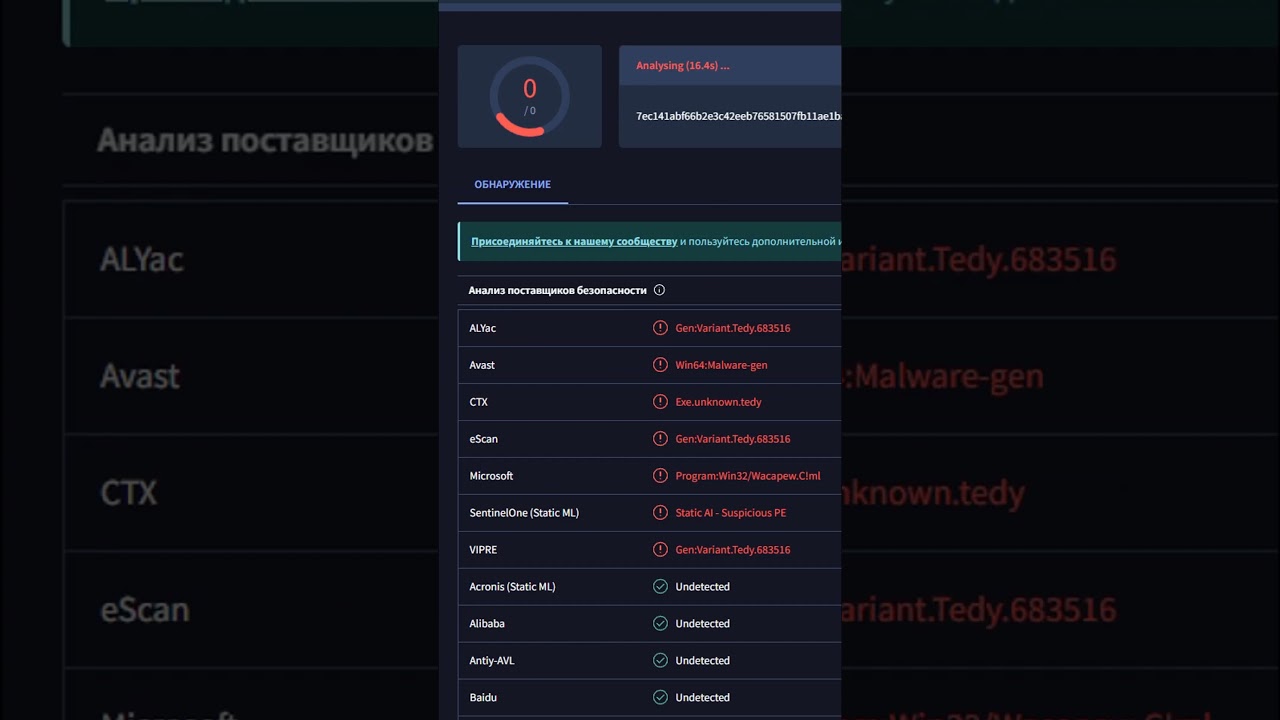
Task: Select the ALYac result Gen:Variant.Tedy.683516
Action: click(x=733, y=328)
